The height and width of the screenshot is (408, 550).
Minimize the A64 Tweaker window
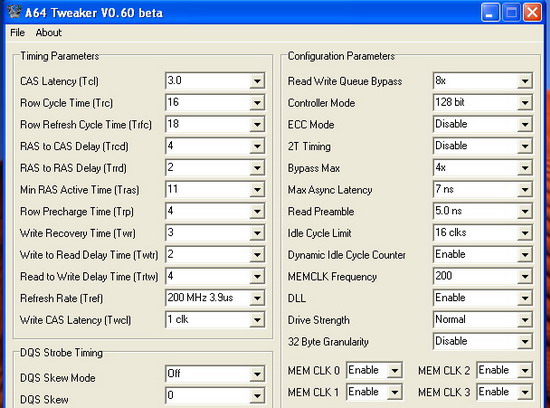(x=490, y=13)
